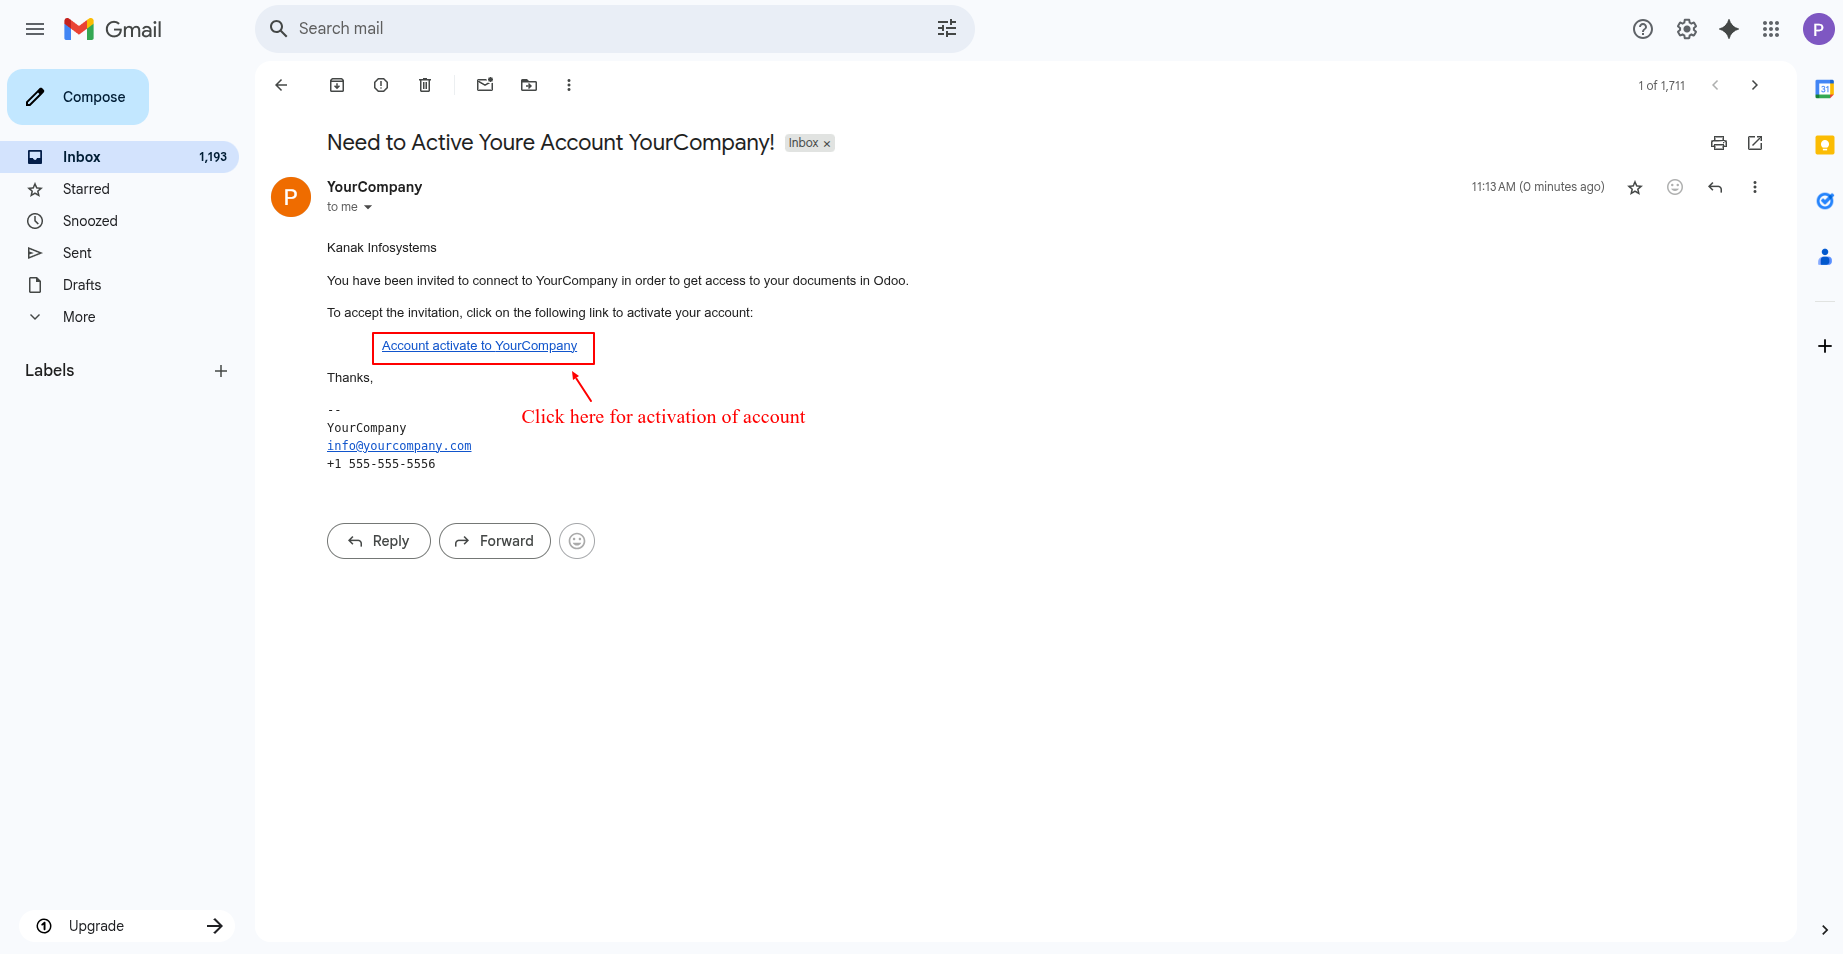Click the Compose button
1843x954 pixels.
click(78, 97)
